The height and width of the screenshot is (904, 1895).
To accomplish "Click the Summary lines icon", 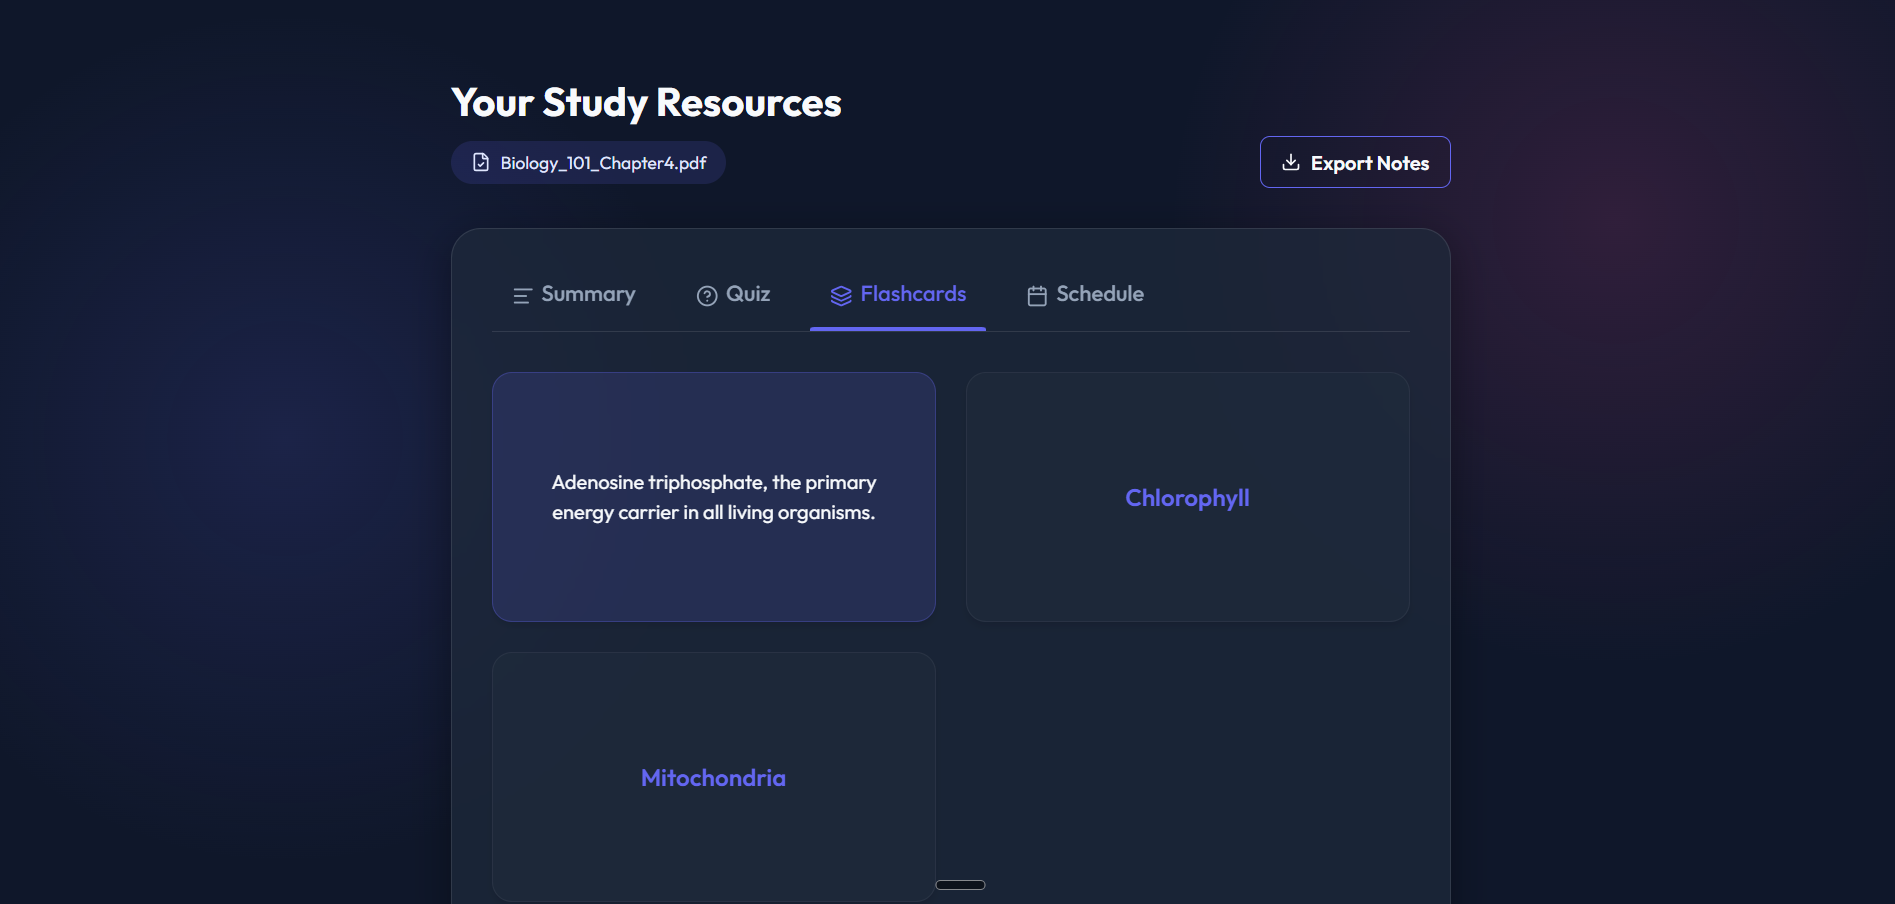I will 522,296.
